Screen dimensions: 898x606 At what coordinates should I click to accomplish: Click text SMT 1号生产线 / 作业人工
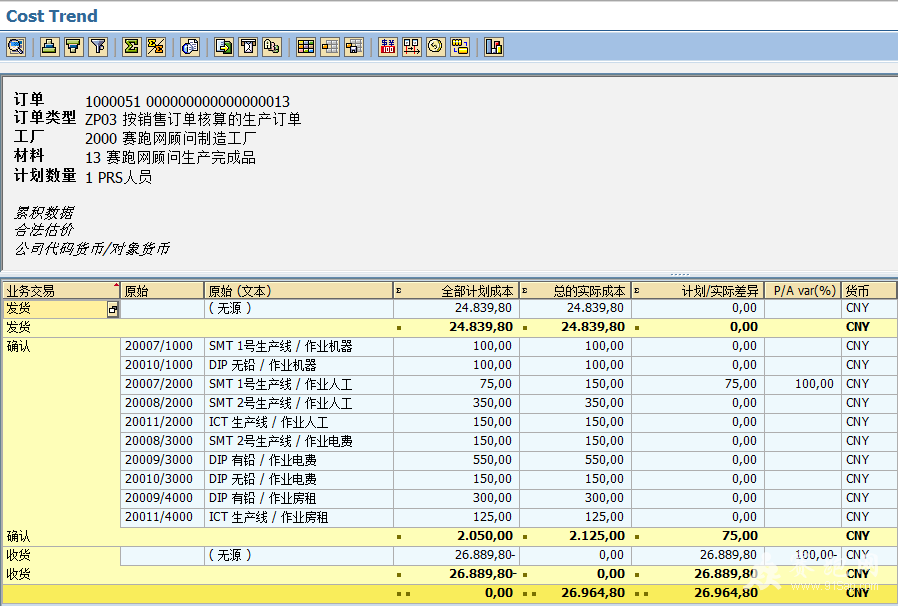(281, 384)
